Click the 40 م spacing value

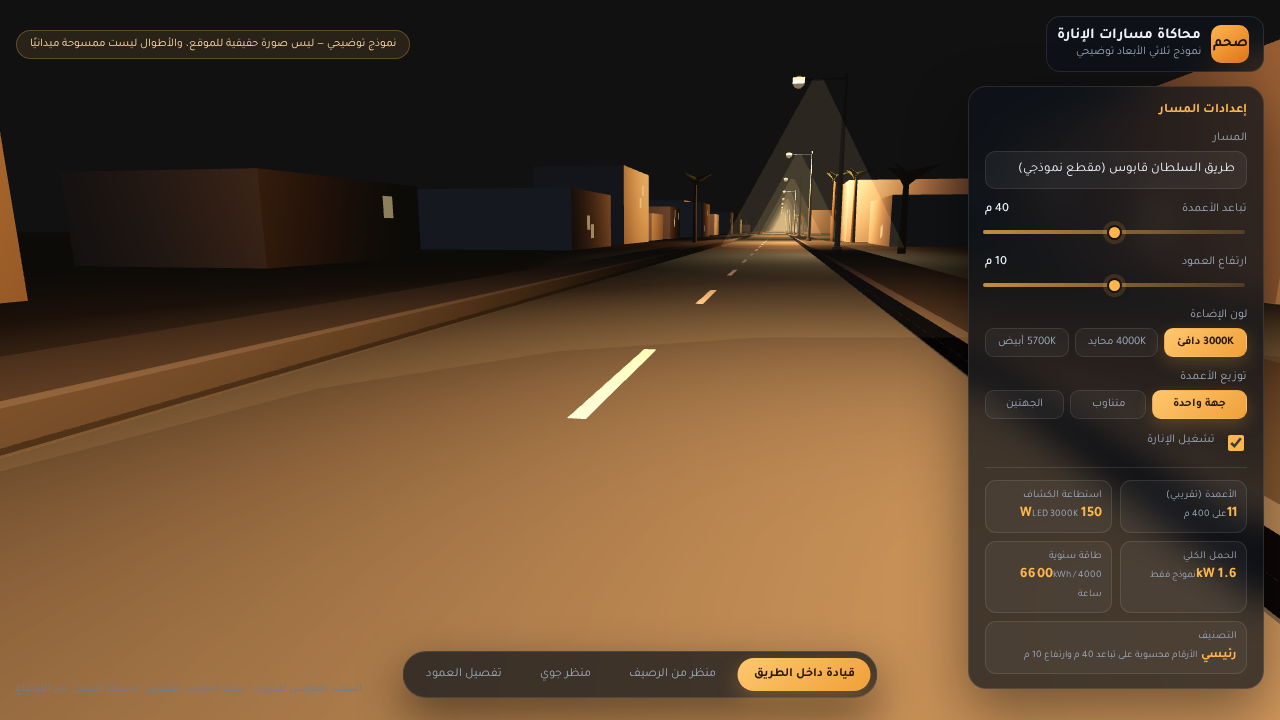996,208
